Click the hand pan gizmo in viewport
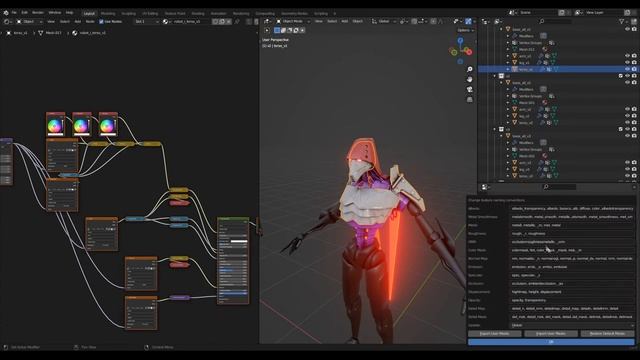This screenshot has height=360, width=640. pos(470,79)
